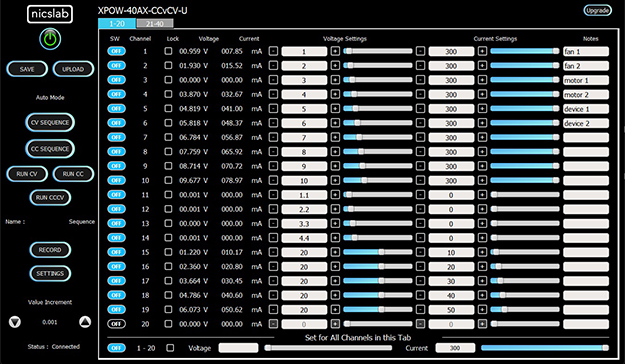625x364 pixels.
Task: Click plus icon for channel 15 current
Action: [x=482, y=252]
